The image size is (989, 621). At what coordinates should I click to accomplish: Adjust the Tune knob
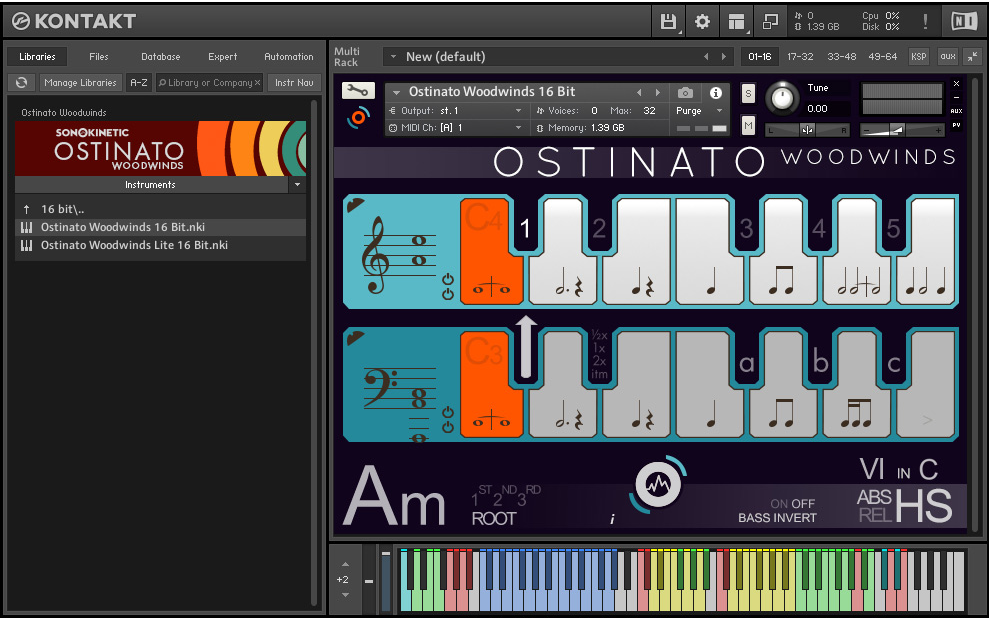pyautogui.click(x=782, y=98)
